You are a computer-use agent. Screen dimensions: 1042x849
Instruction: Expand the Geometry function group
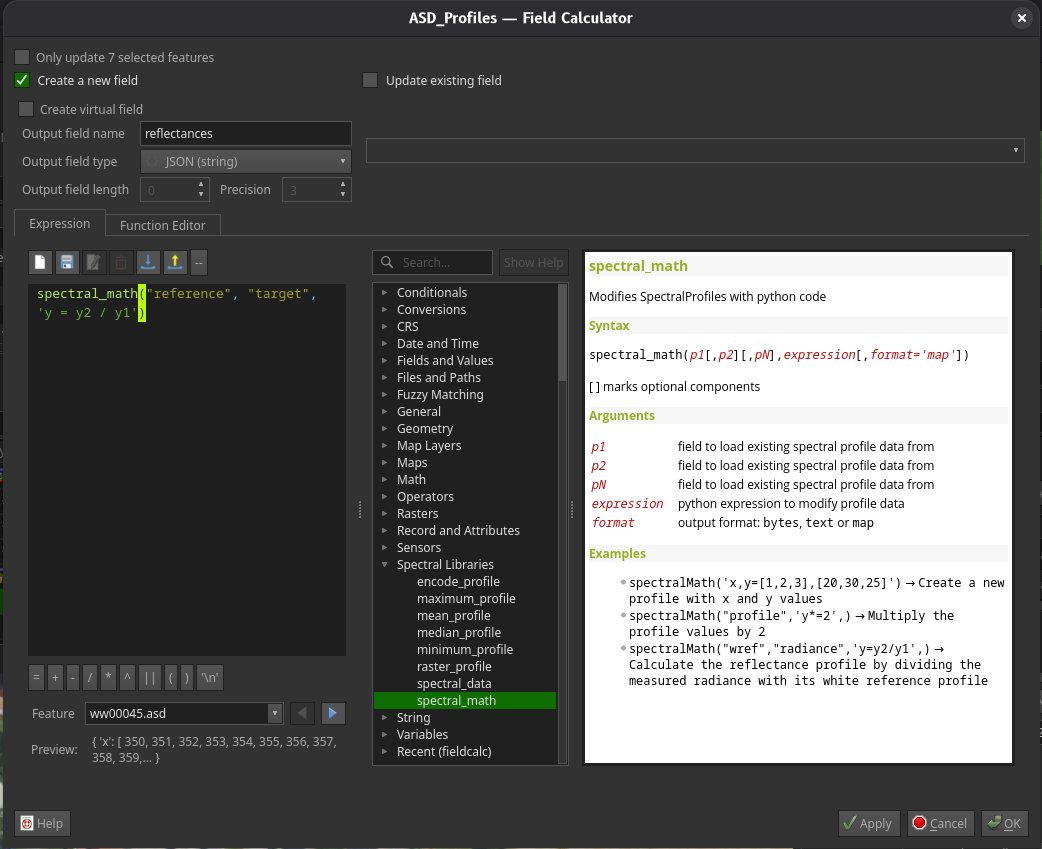coord(384,428)
